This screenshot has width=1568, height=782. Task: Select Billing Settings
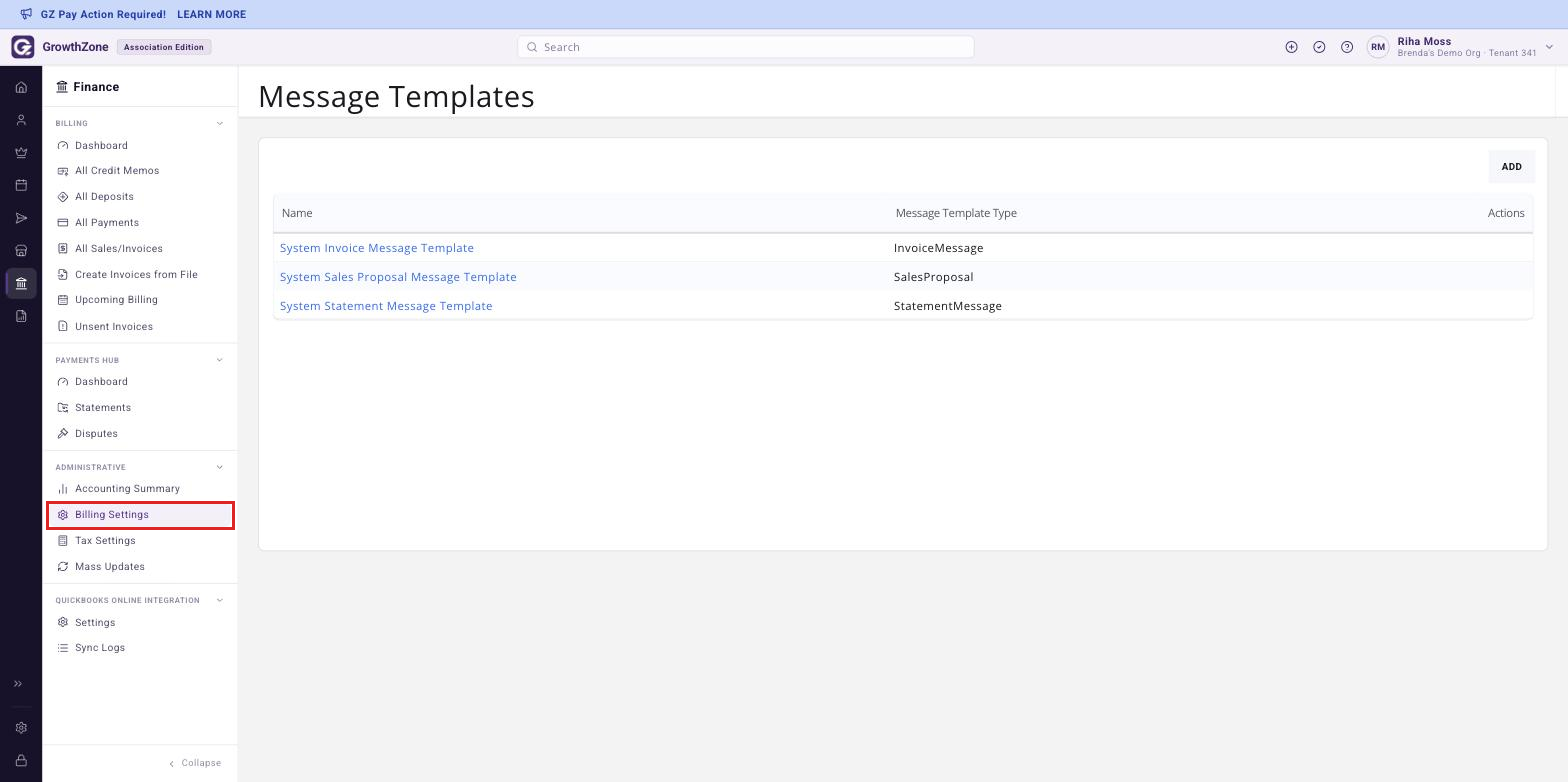[140, 515]
